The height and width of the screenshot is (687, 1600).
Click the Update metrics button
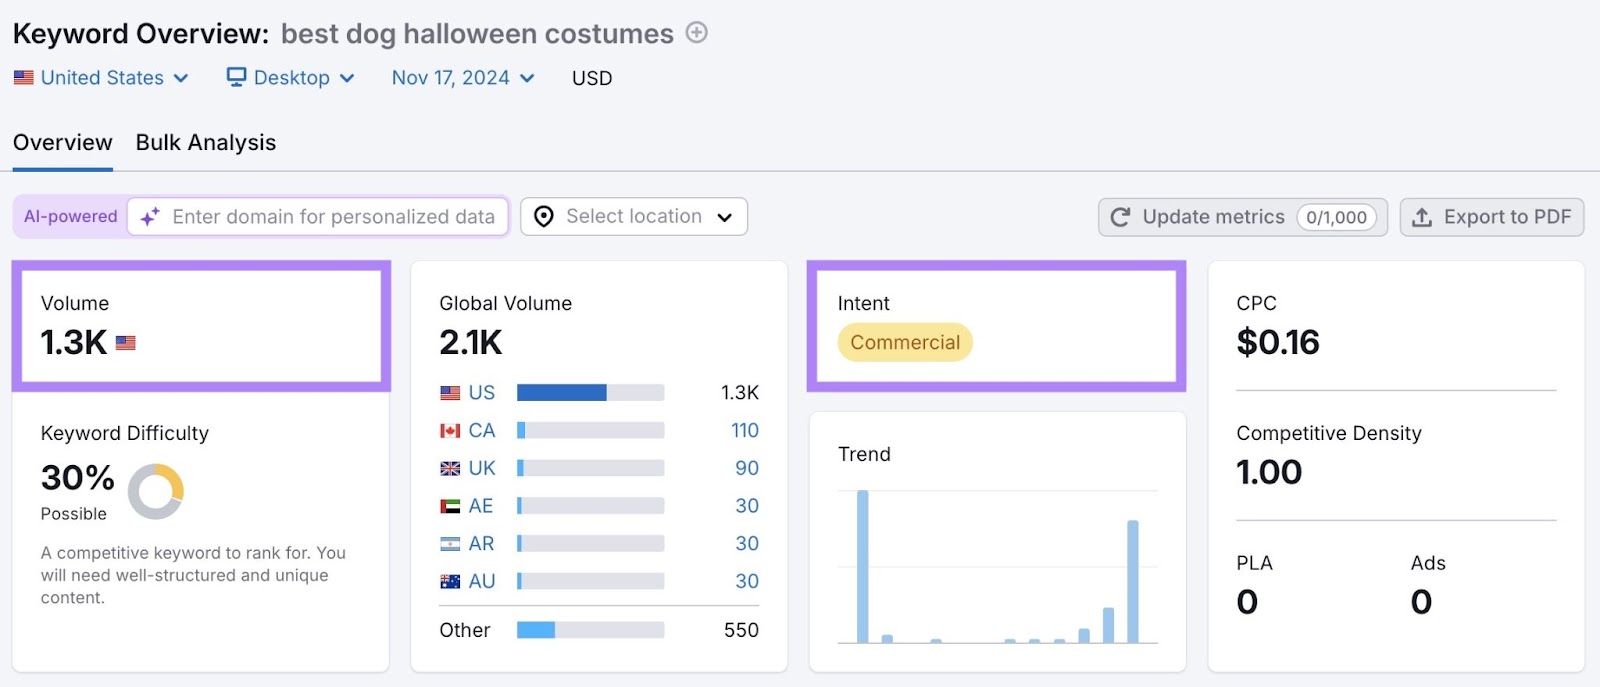point(1242,217)
